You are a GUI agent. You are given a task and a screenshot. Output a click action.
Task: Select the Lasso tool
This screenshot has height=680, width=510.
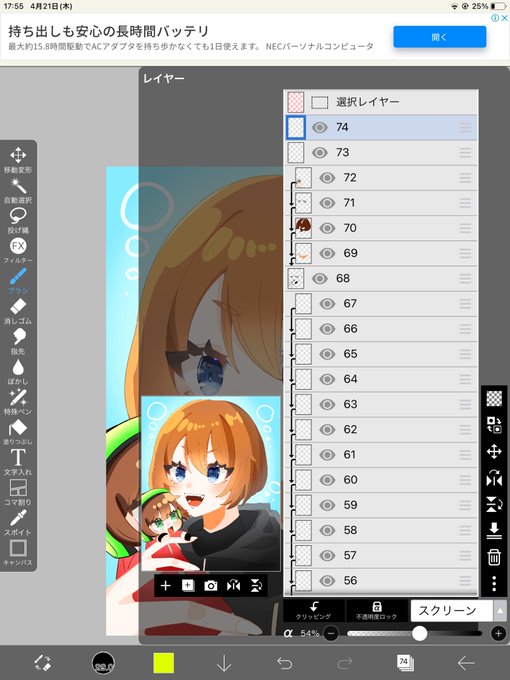18,220
